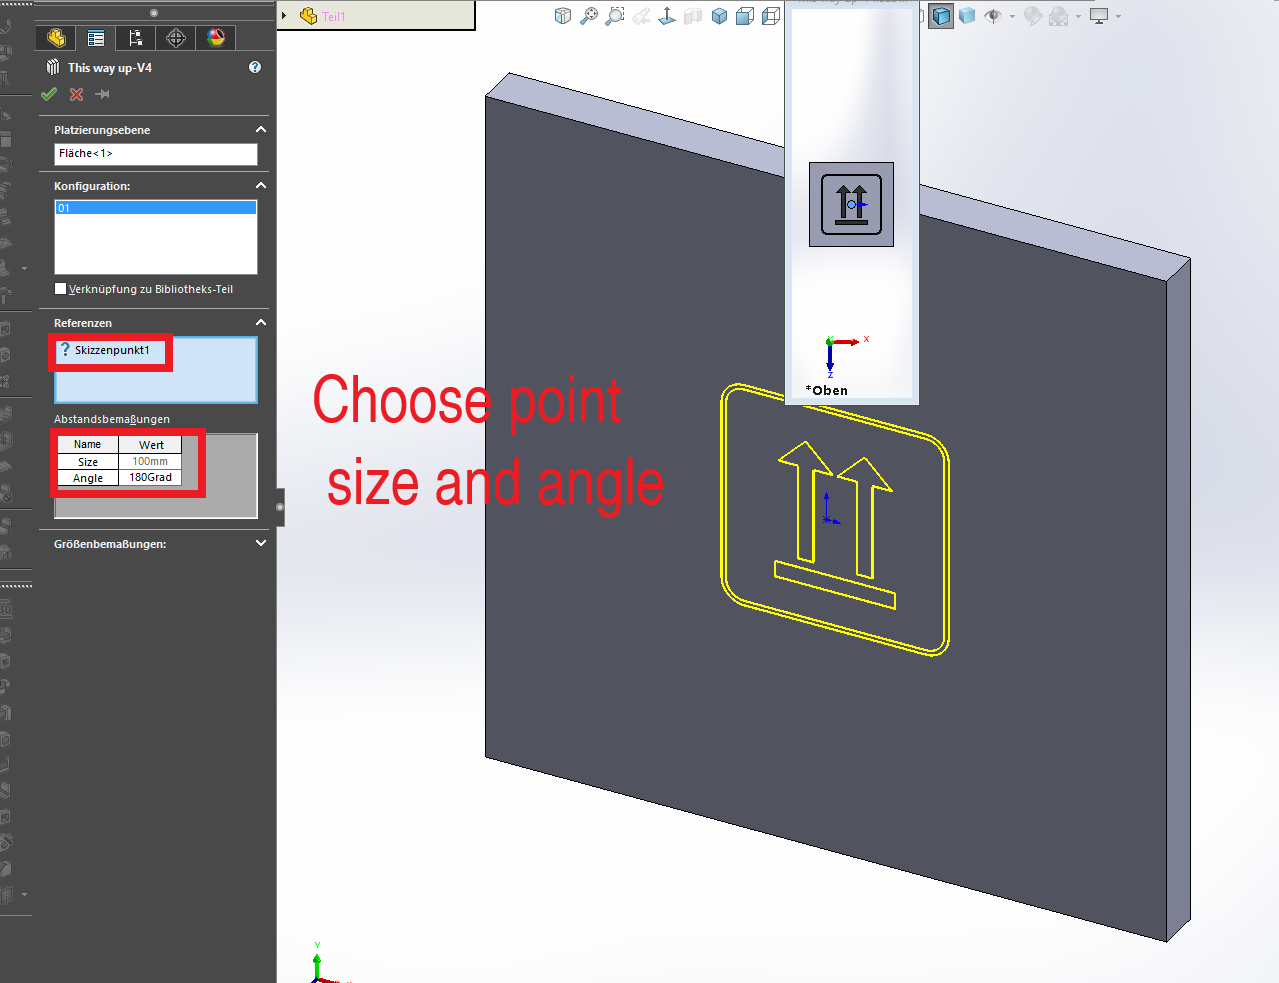Open the View Orientation cube icon
Screen dimensions: 1279x983
pyautogui.click(x=563, y=16)
